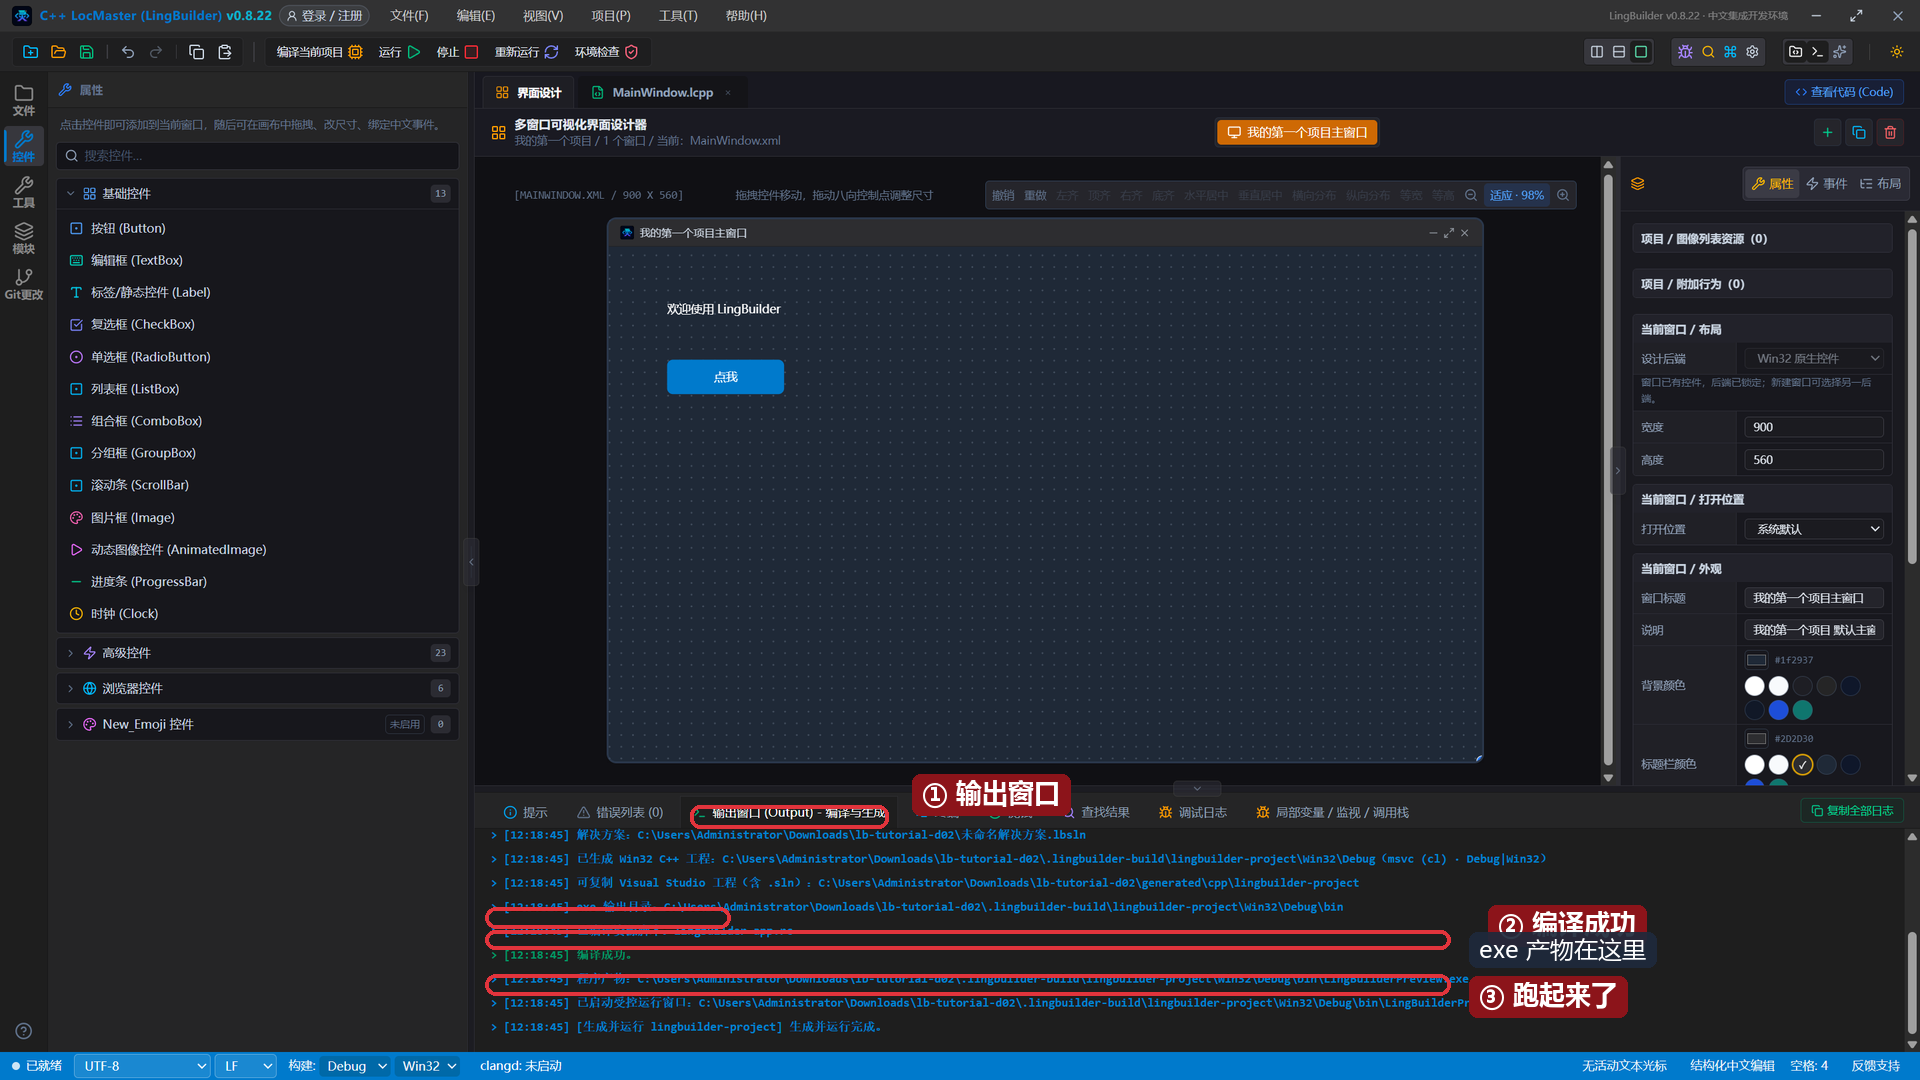The image size is (1920, 1080).
Task: Switch to the 调试日志 tab
Action: pyautogui.click(x=1192, y=813)
